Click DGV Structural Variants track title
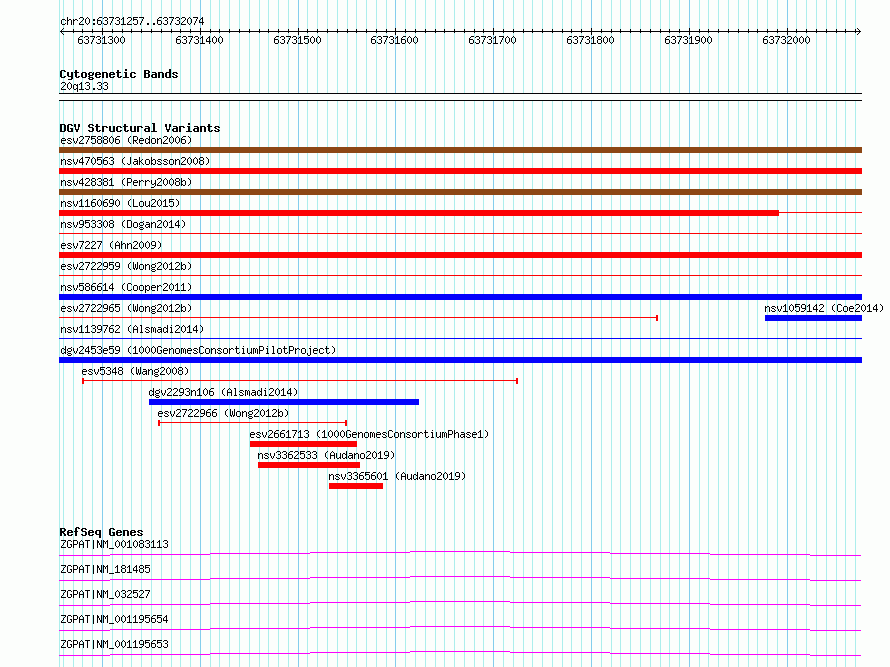The height and width of the screenshot is (667, 890). (140, 128)
